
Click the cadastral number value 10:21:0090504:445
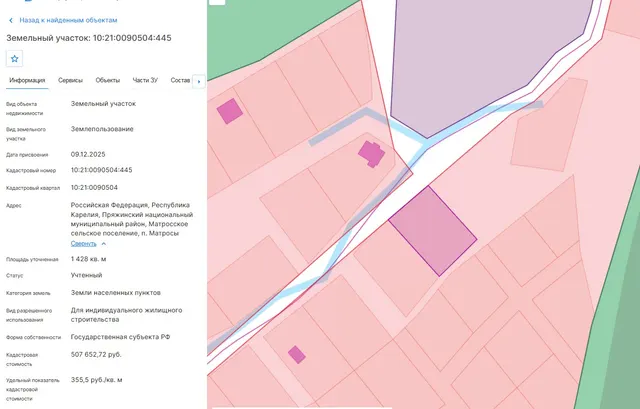pos(102,170)
